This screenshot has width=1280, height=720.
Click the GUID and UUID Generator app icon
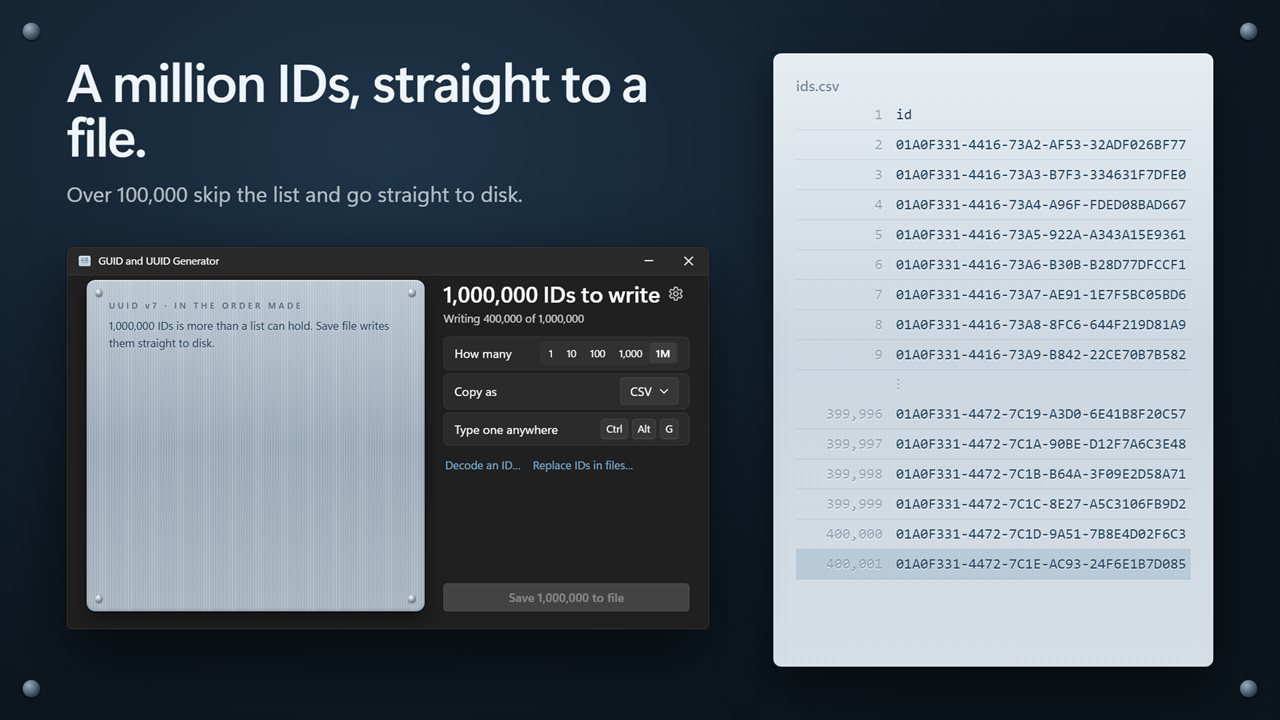(84, 261)
